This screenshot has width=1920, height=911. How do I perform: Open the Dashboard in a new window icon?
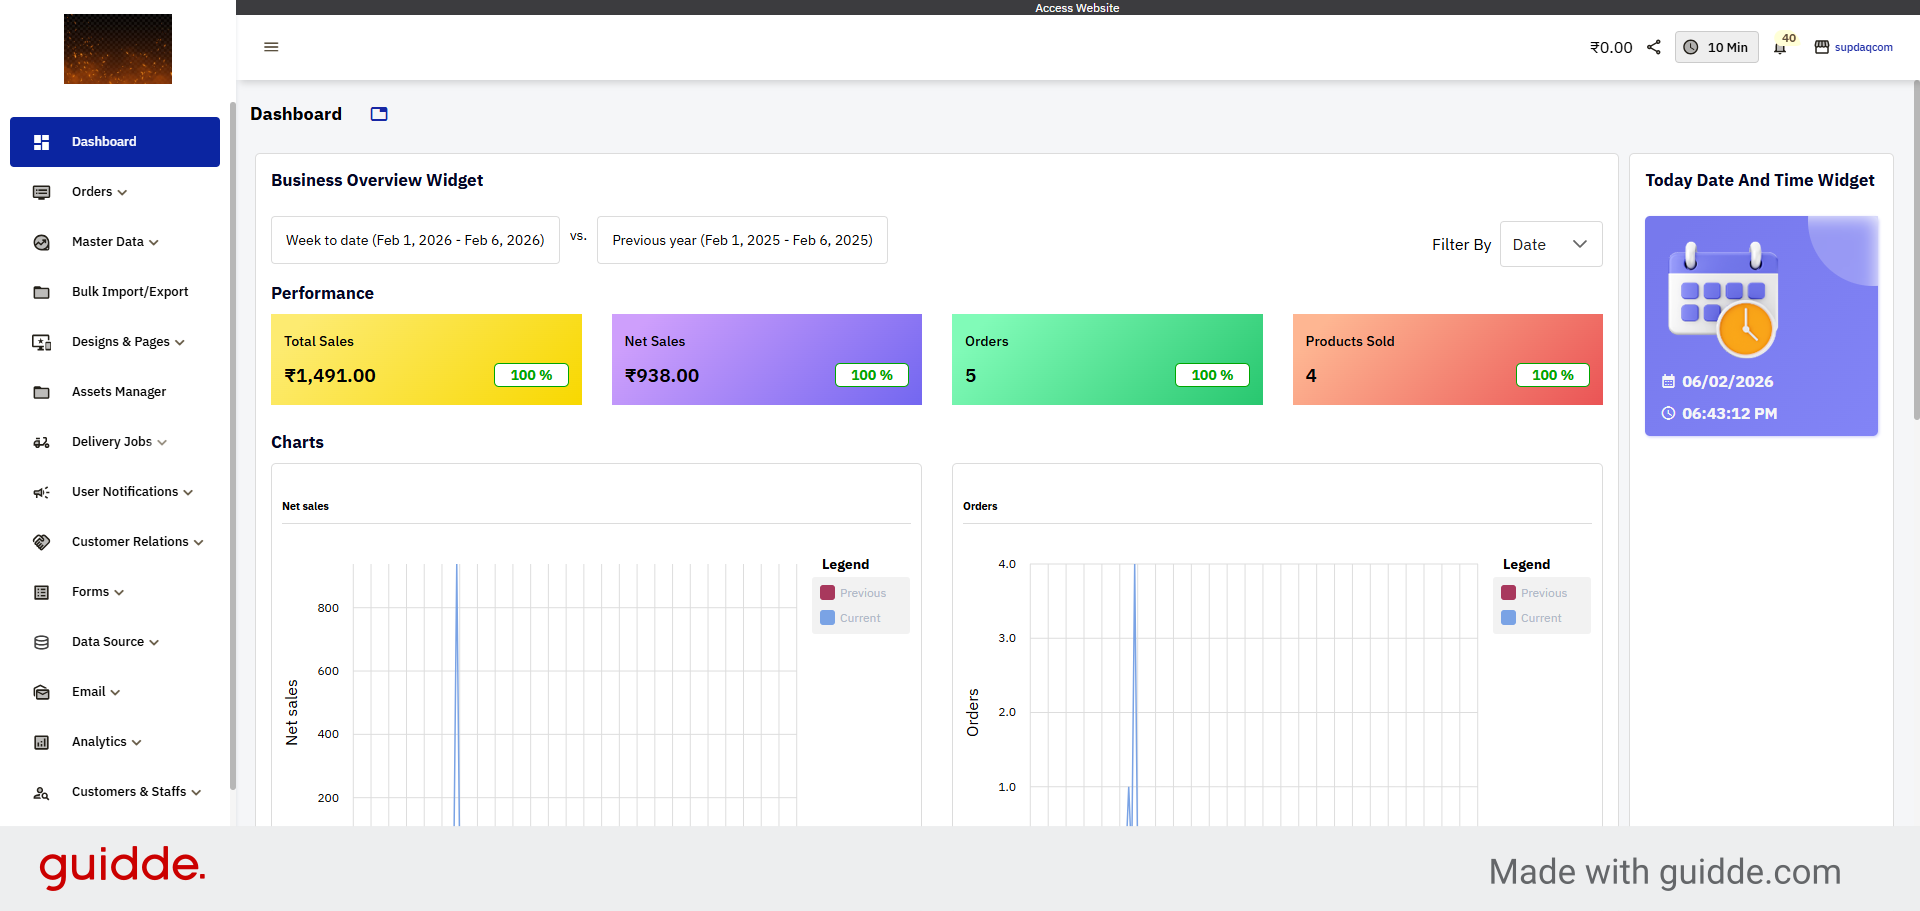(x=378, y=114)
